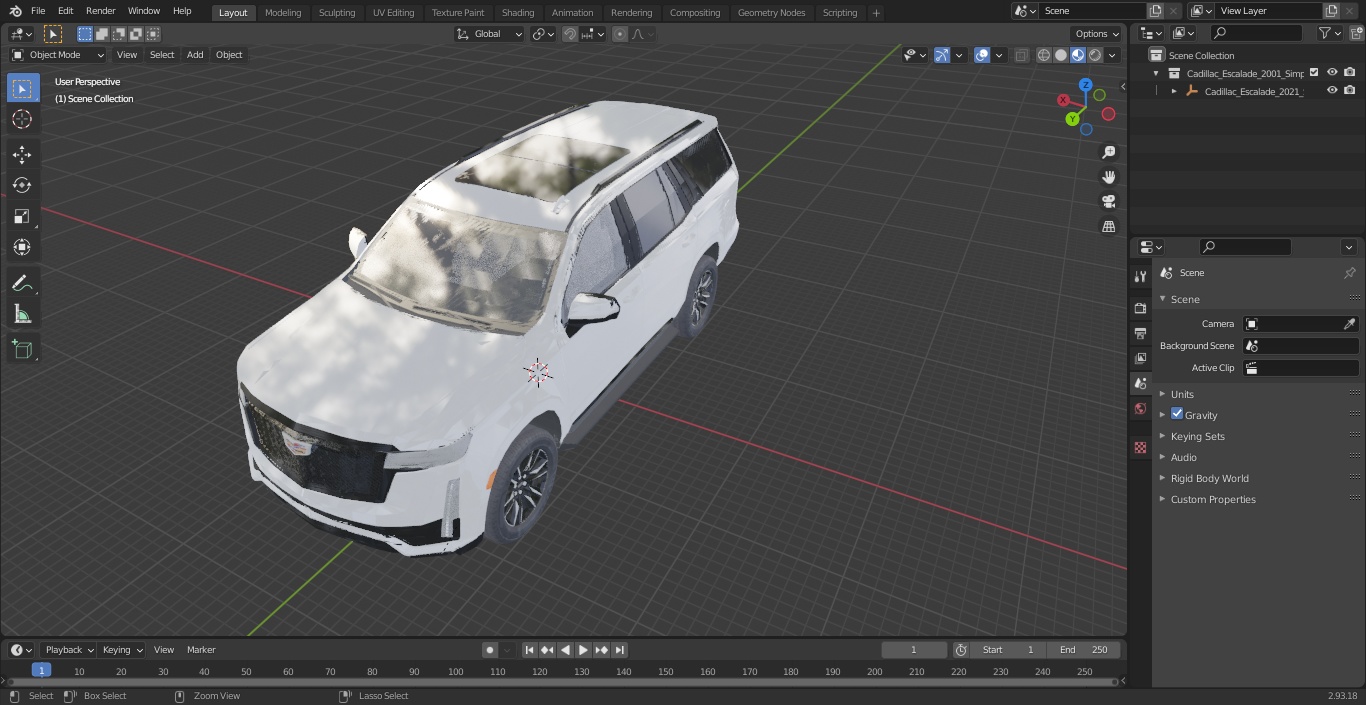Open the outliner filter dropdown

(1329, 33)
